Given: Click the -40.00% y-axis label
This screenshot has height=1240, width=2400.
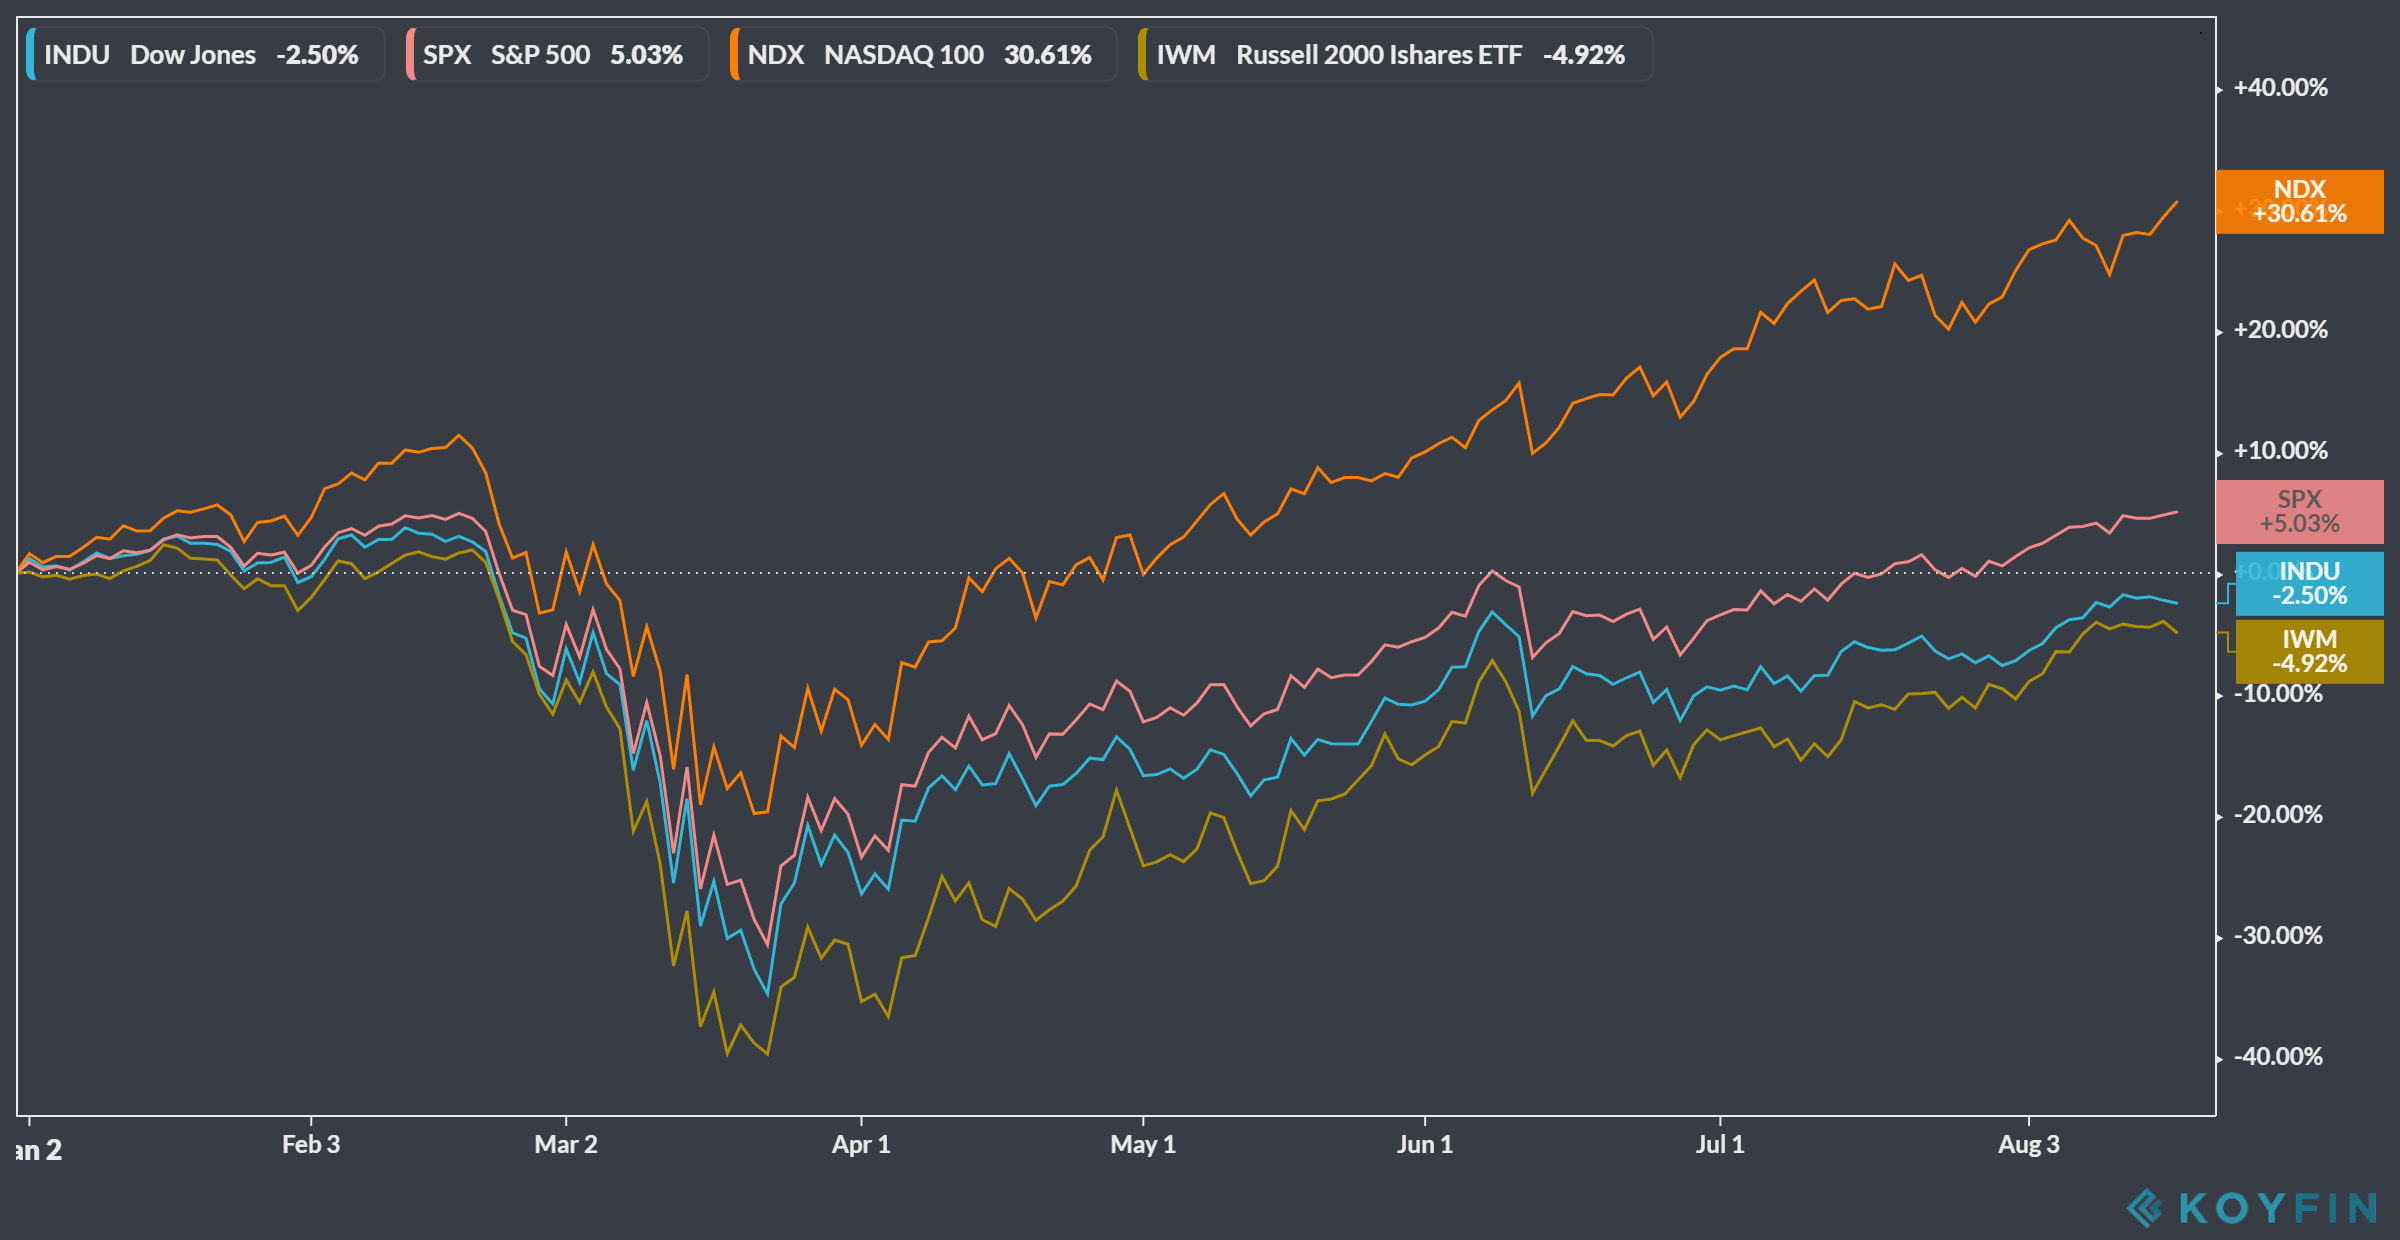Looking at the screenshot, I should [2278, 1057].
